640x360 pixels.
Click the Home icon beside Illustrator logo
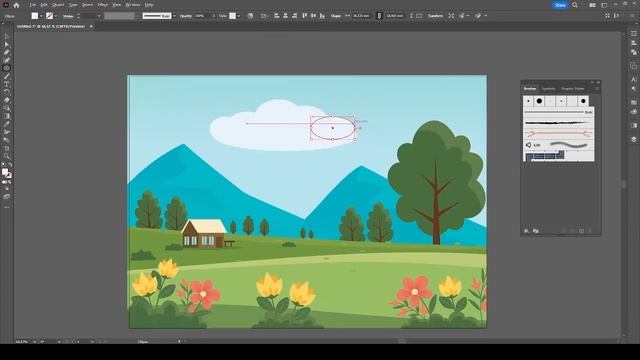[x=16, y=5]
